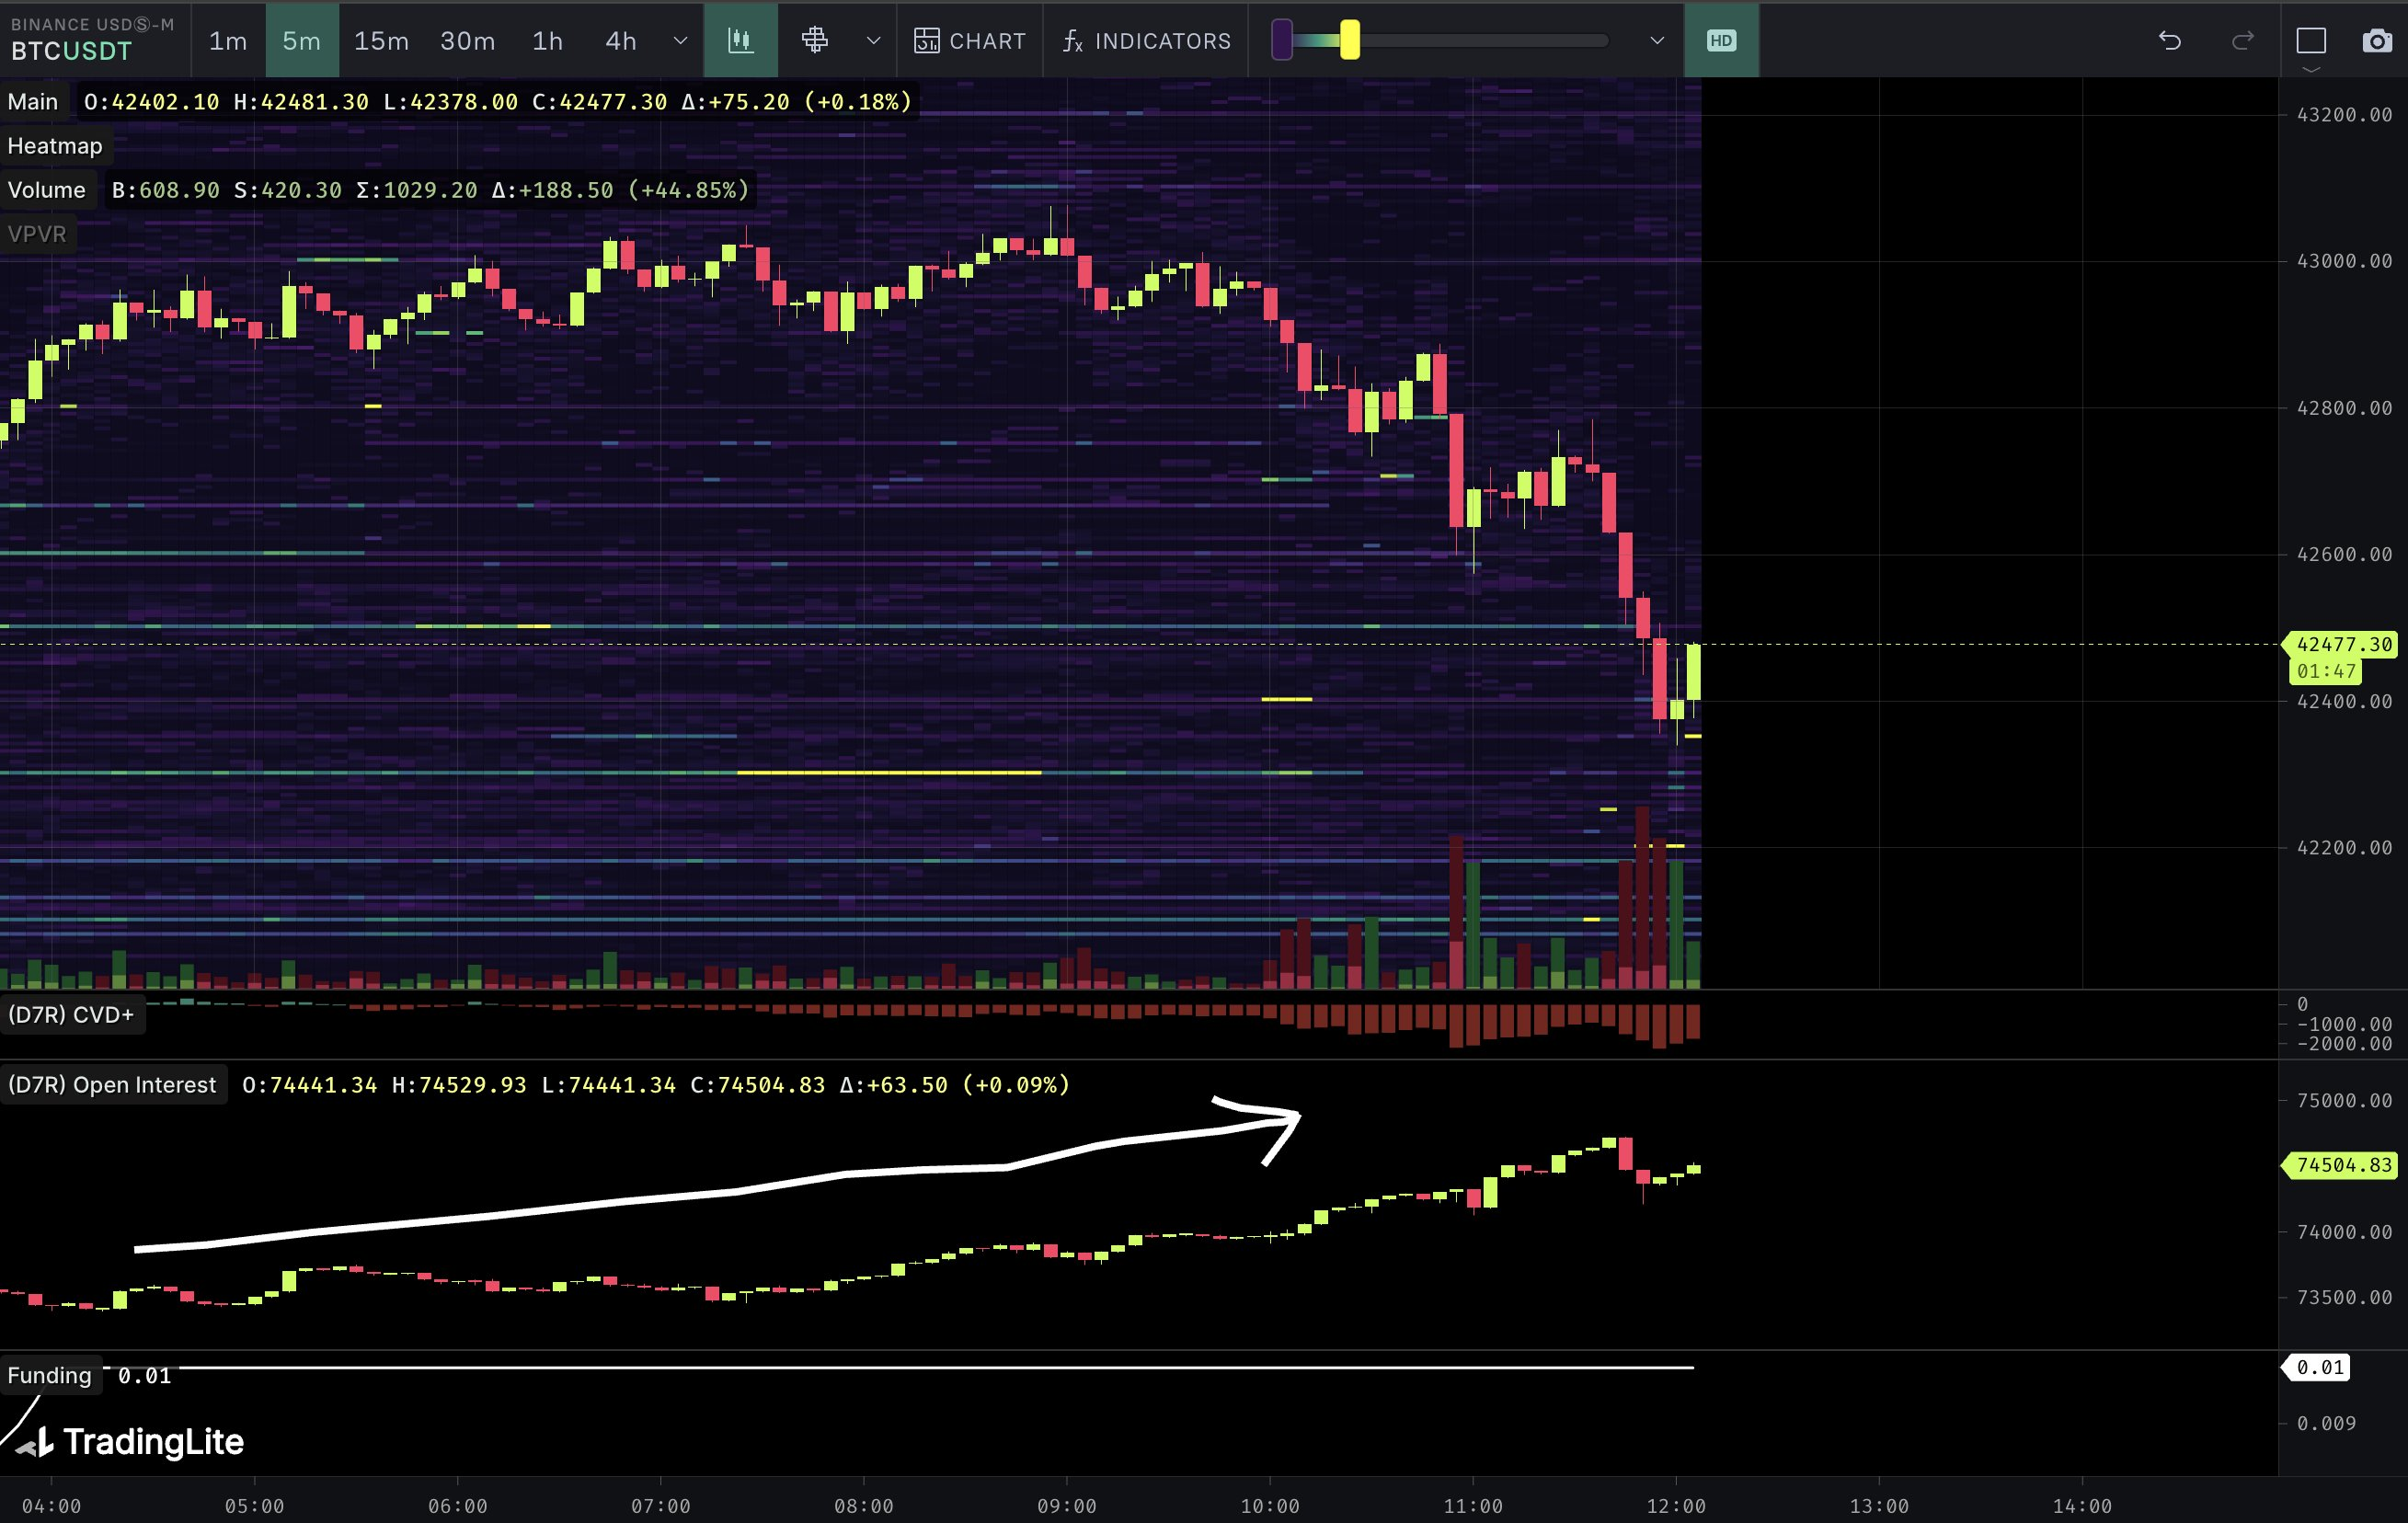
Task: Switch to the 15m timeframe
Action: tap(381, 41)
